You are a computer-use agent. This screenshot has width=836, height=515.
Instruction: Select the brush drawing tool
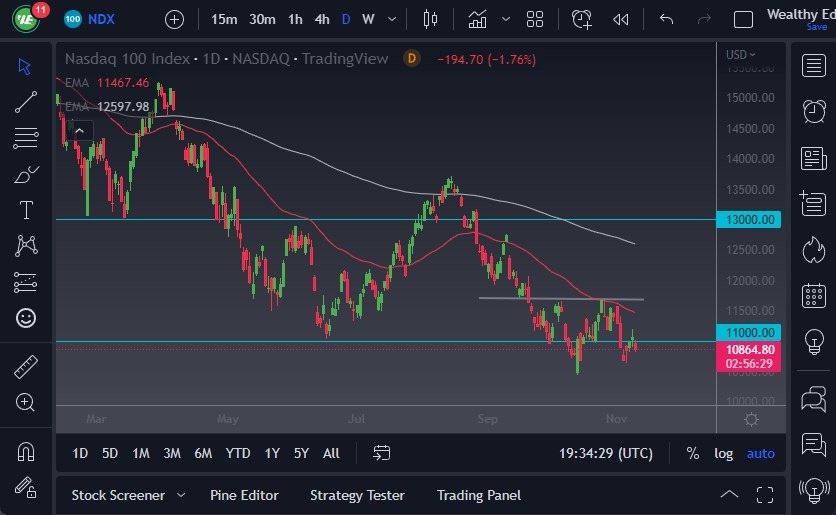[x=26, y=174]
